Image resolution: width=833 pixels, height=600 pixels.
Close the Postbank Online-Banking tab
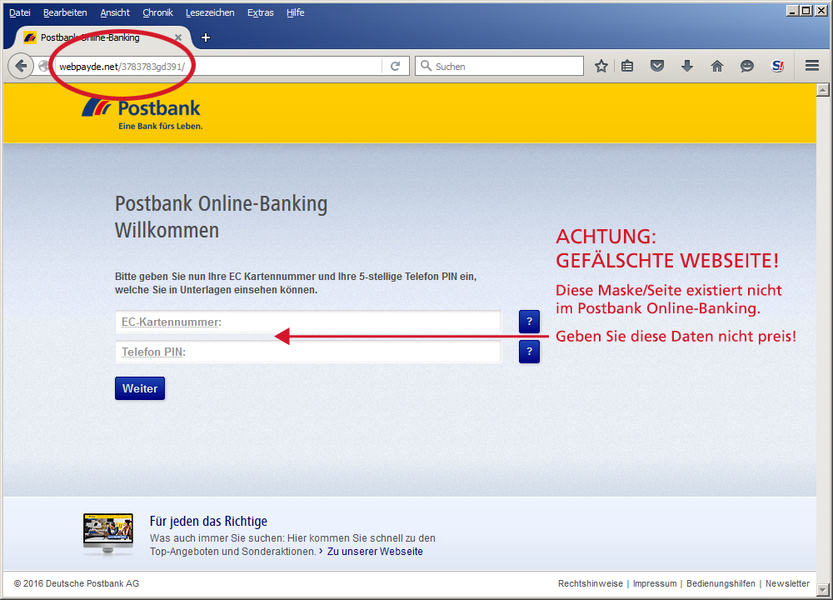click(x=178, y=38)
